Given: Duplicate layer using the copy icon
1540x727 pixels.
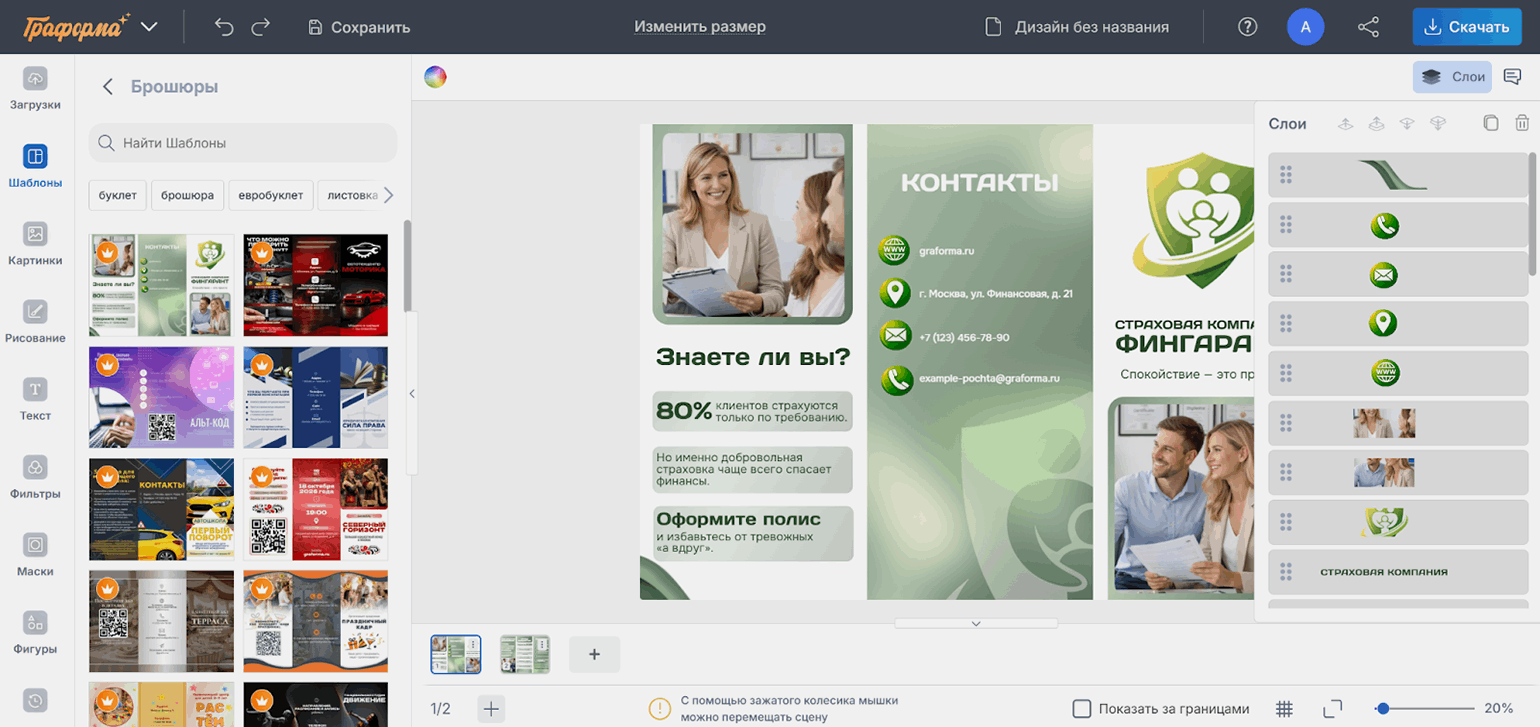Looking at the screenshot, I should 1490,123.
